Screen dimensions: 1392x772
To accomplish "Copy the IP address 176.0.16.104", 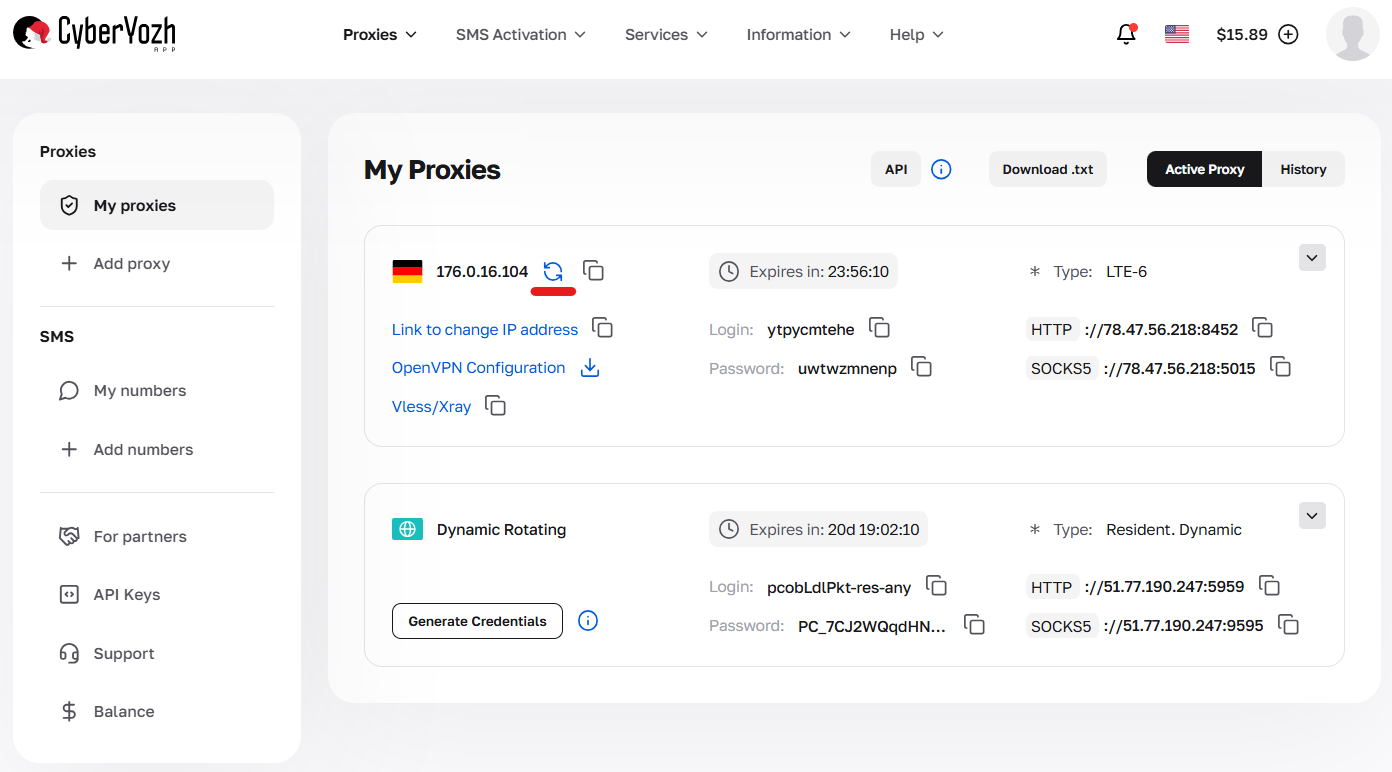I will click(x=593, y=270).
